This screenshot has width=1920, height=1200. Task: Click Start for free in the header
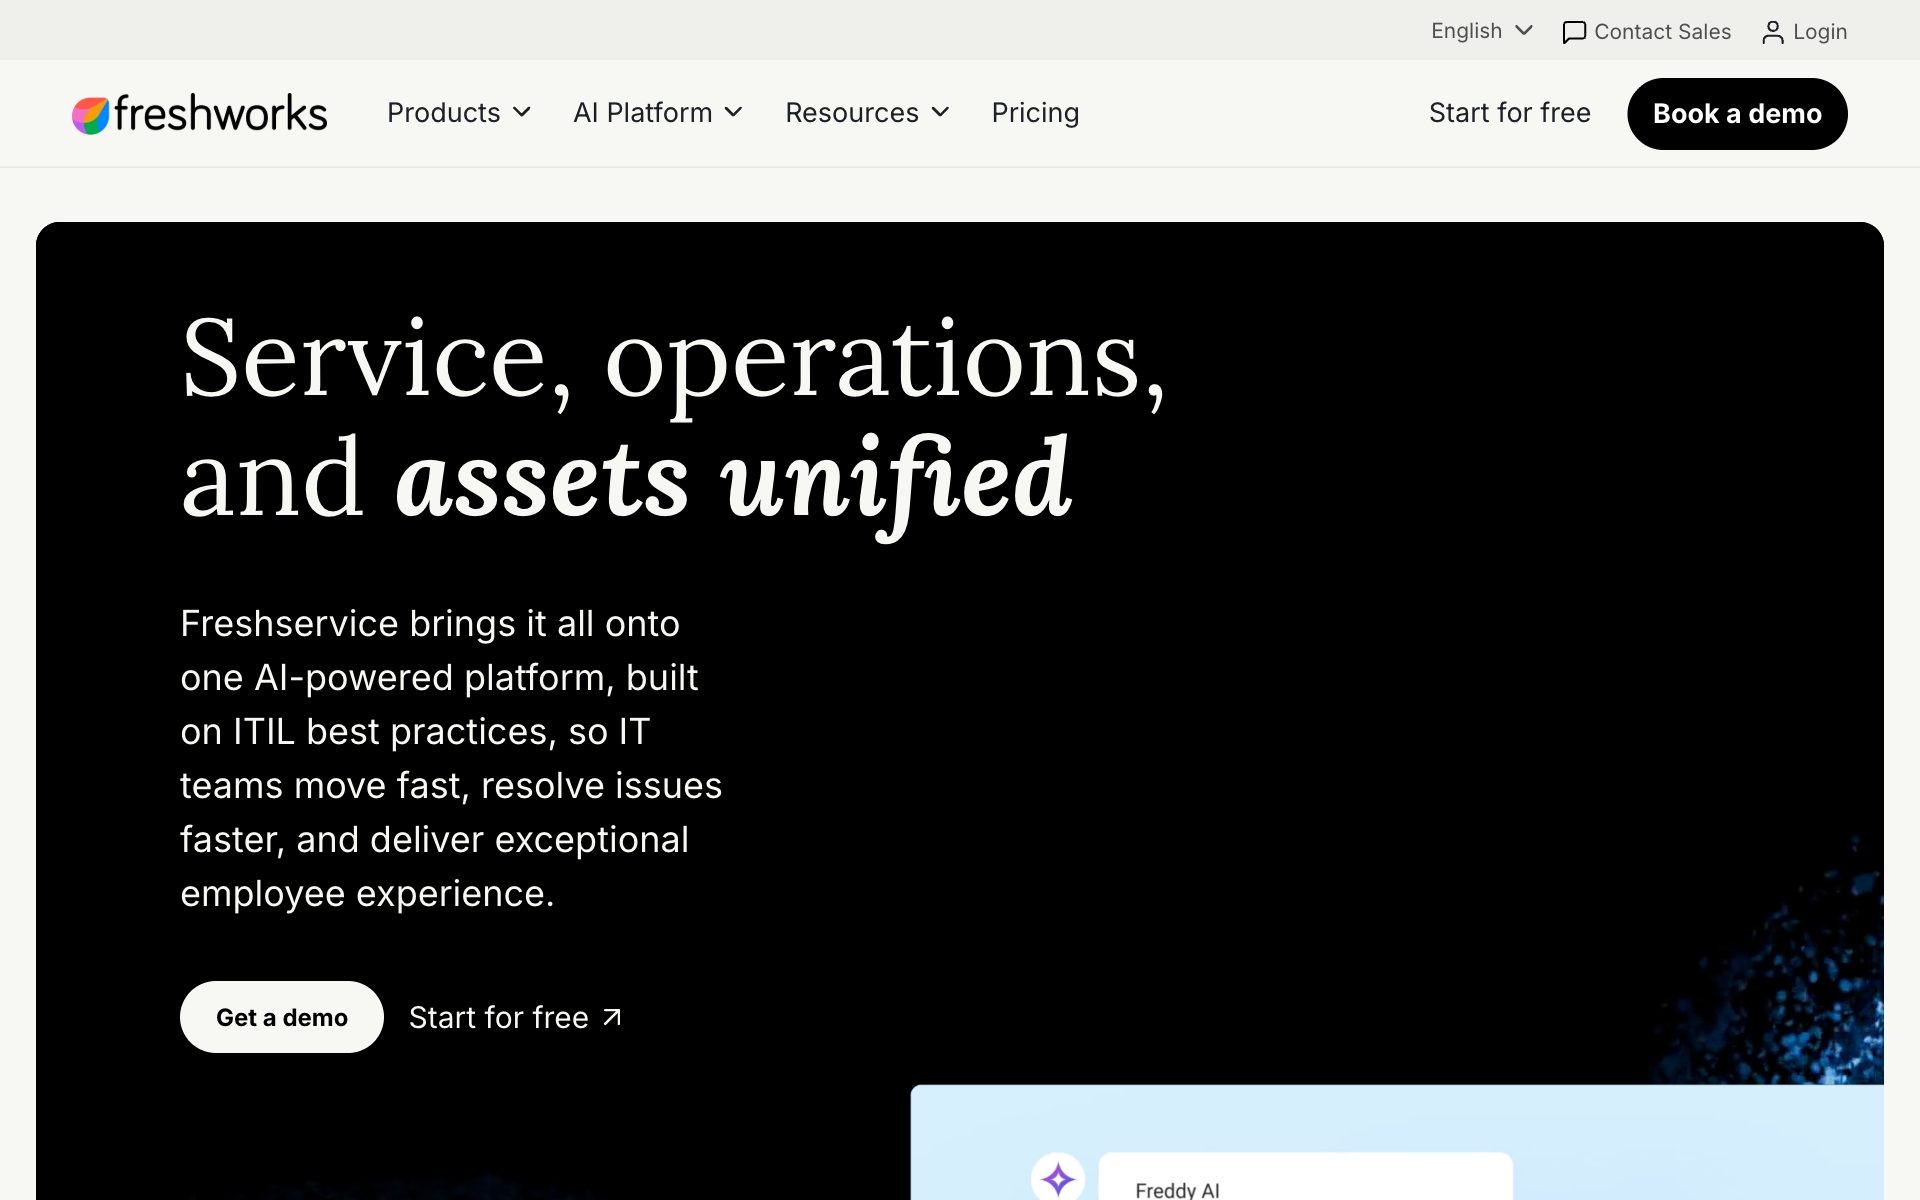1509,113
